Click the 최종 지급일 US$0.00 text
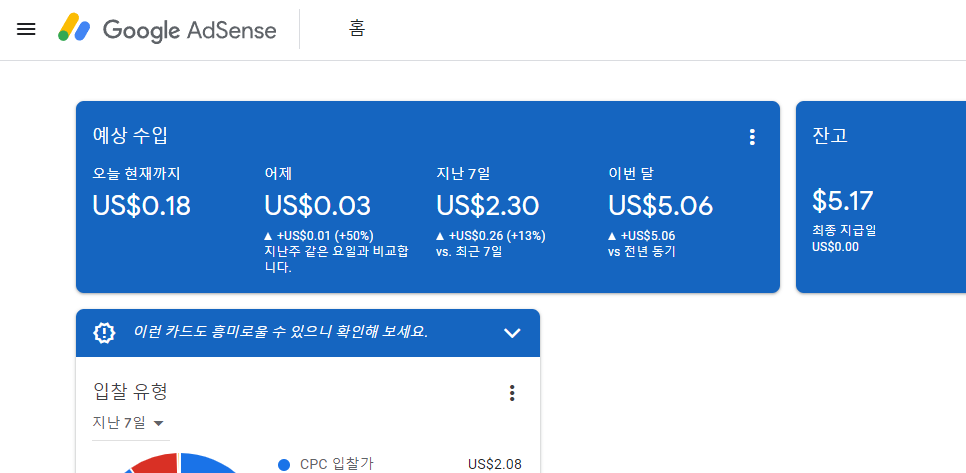 844,238
